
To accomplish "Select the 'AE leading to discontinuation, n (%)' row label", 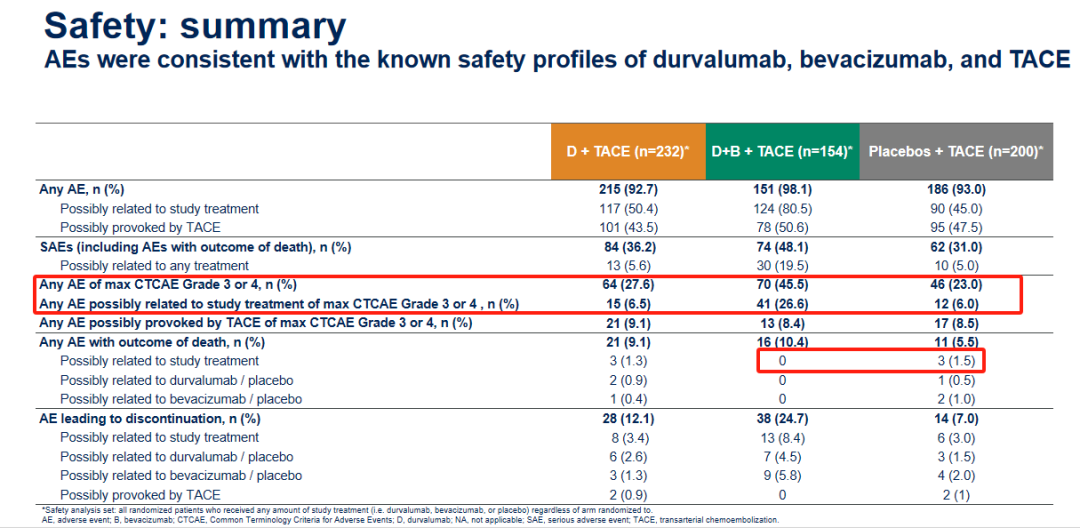I will pos(149,418).
